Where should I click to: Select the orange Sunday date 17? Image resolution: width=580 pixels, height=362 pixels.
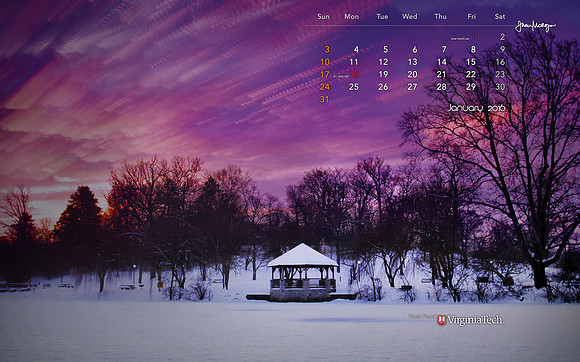pos(325,74)
